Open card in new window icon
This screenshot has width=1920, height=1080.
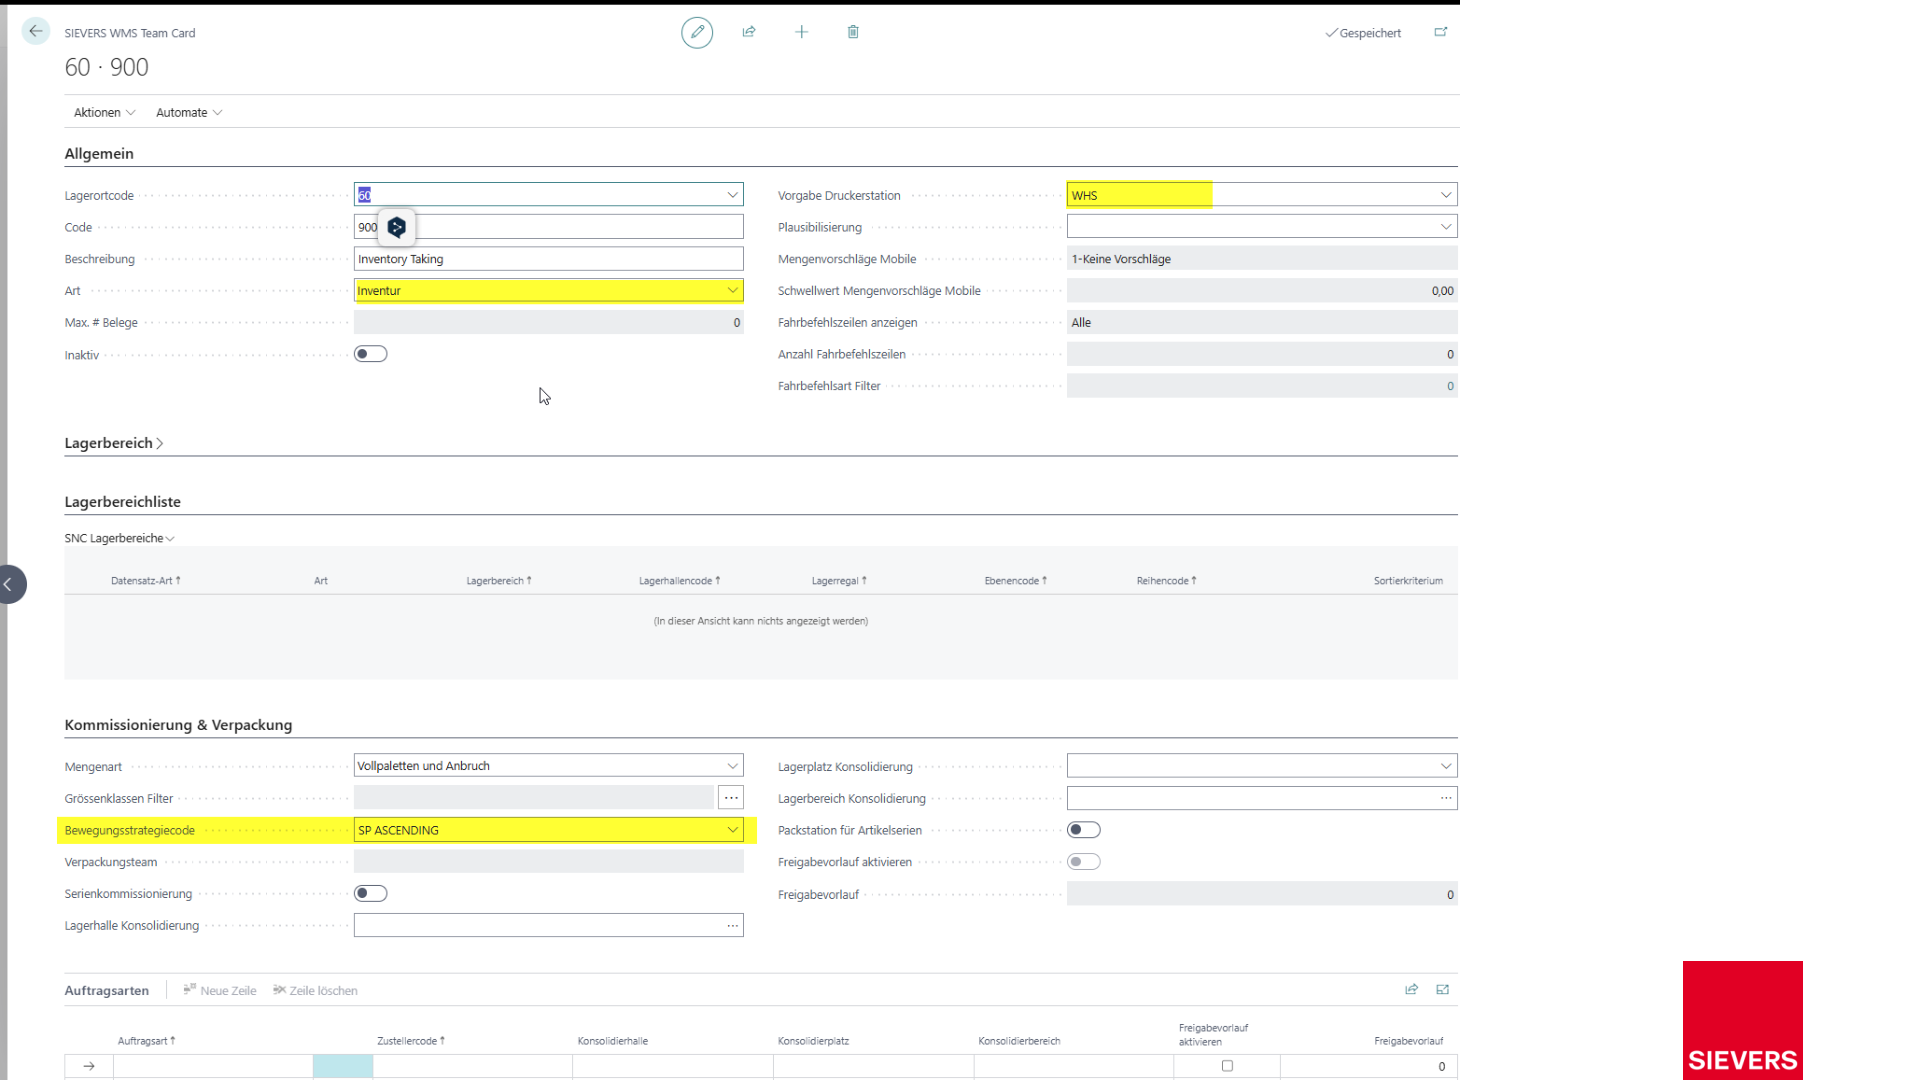point(1441,32)
